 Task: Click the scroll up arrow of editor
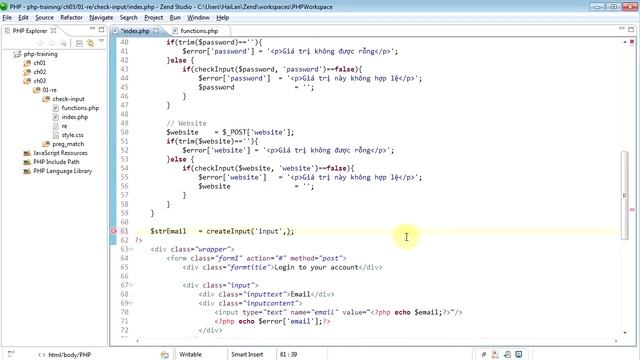pos(624,42)
